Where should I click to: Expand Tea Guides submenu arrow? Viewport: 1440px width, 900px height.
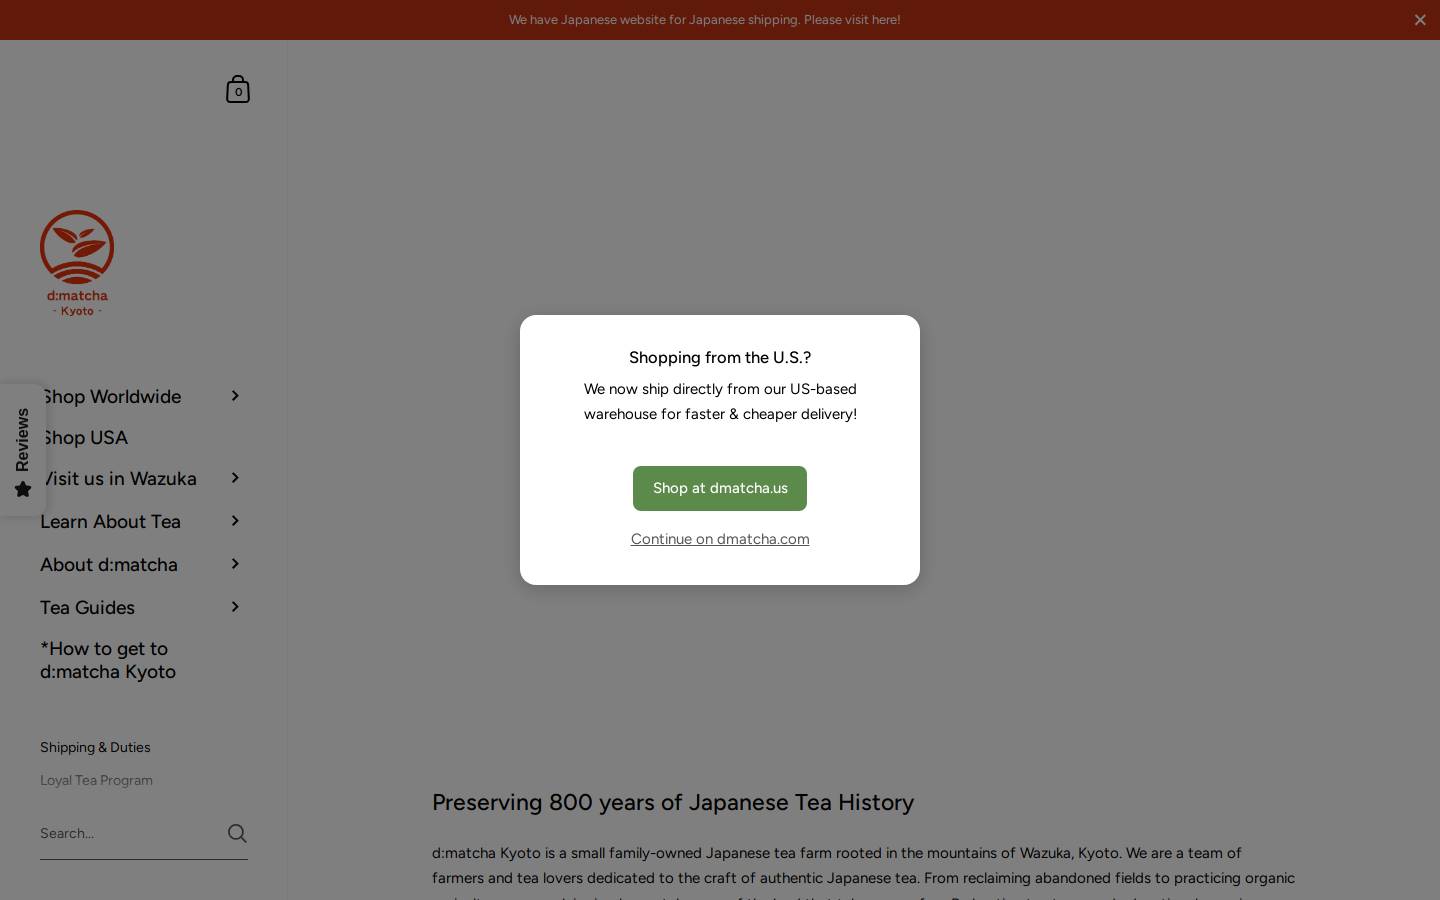click(235, 607)
